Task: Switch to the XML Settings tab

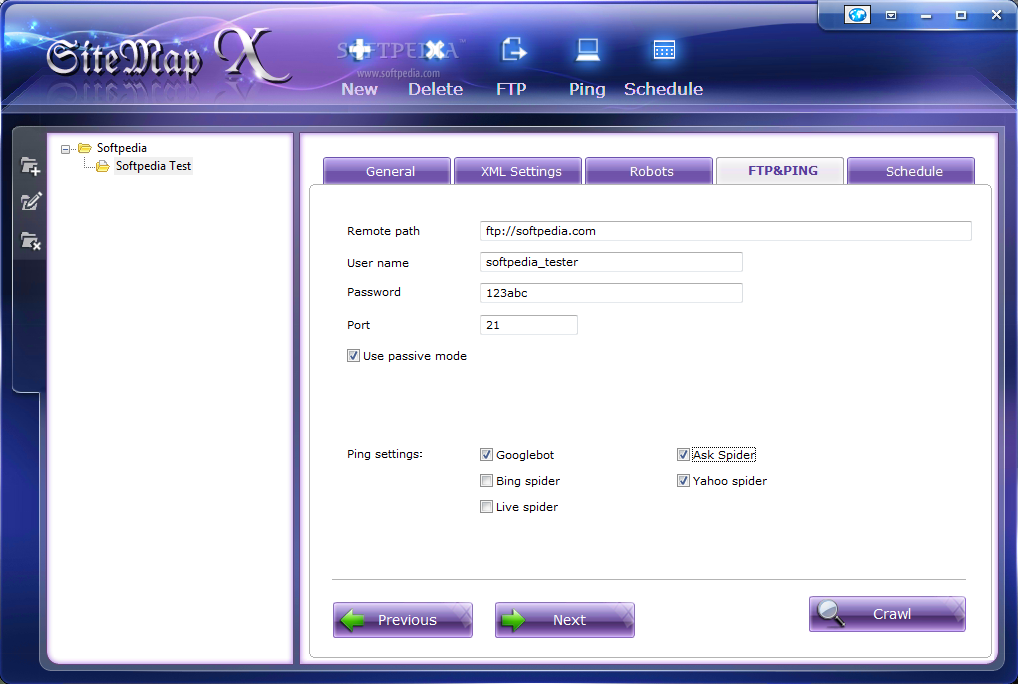Action: 518,171
